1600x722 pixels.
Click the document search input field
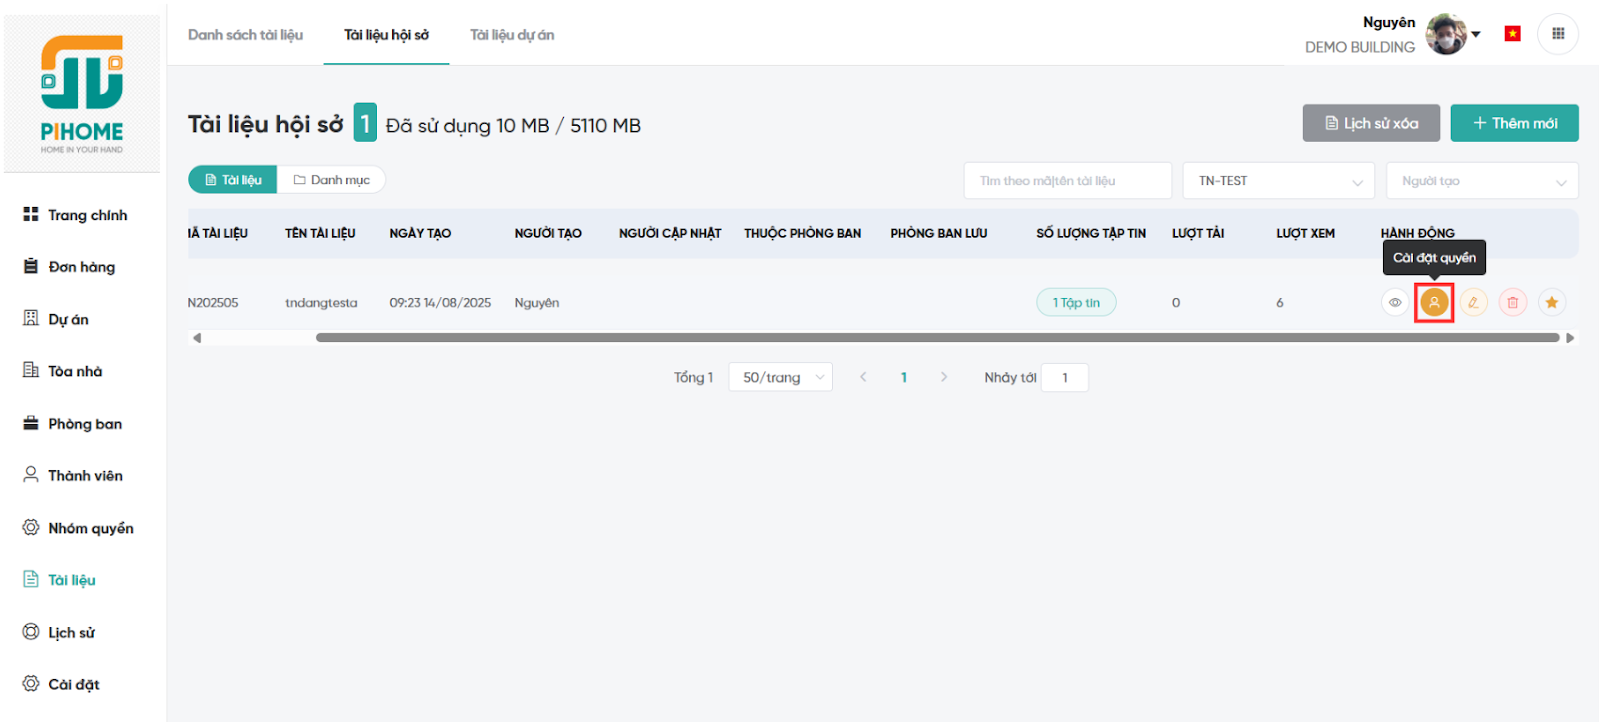(1067, 181)
